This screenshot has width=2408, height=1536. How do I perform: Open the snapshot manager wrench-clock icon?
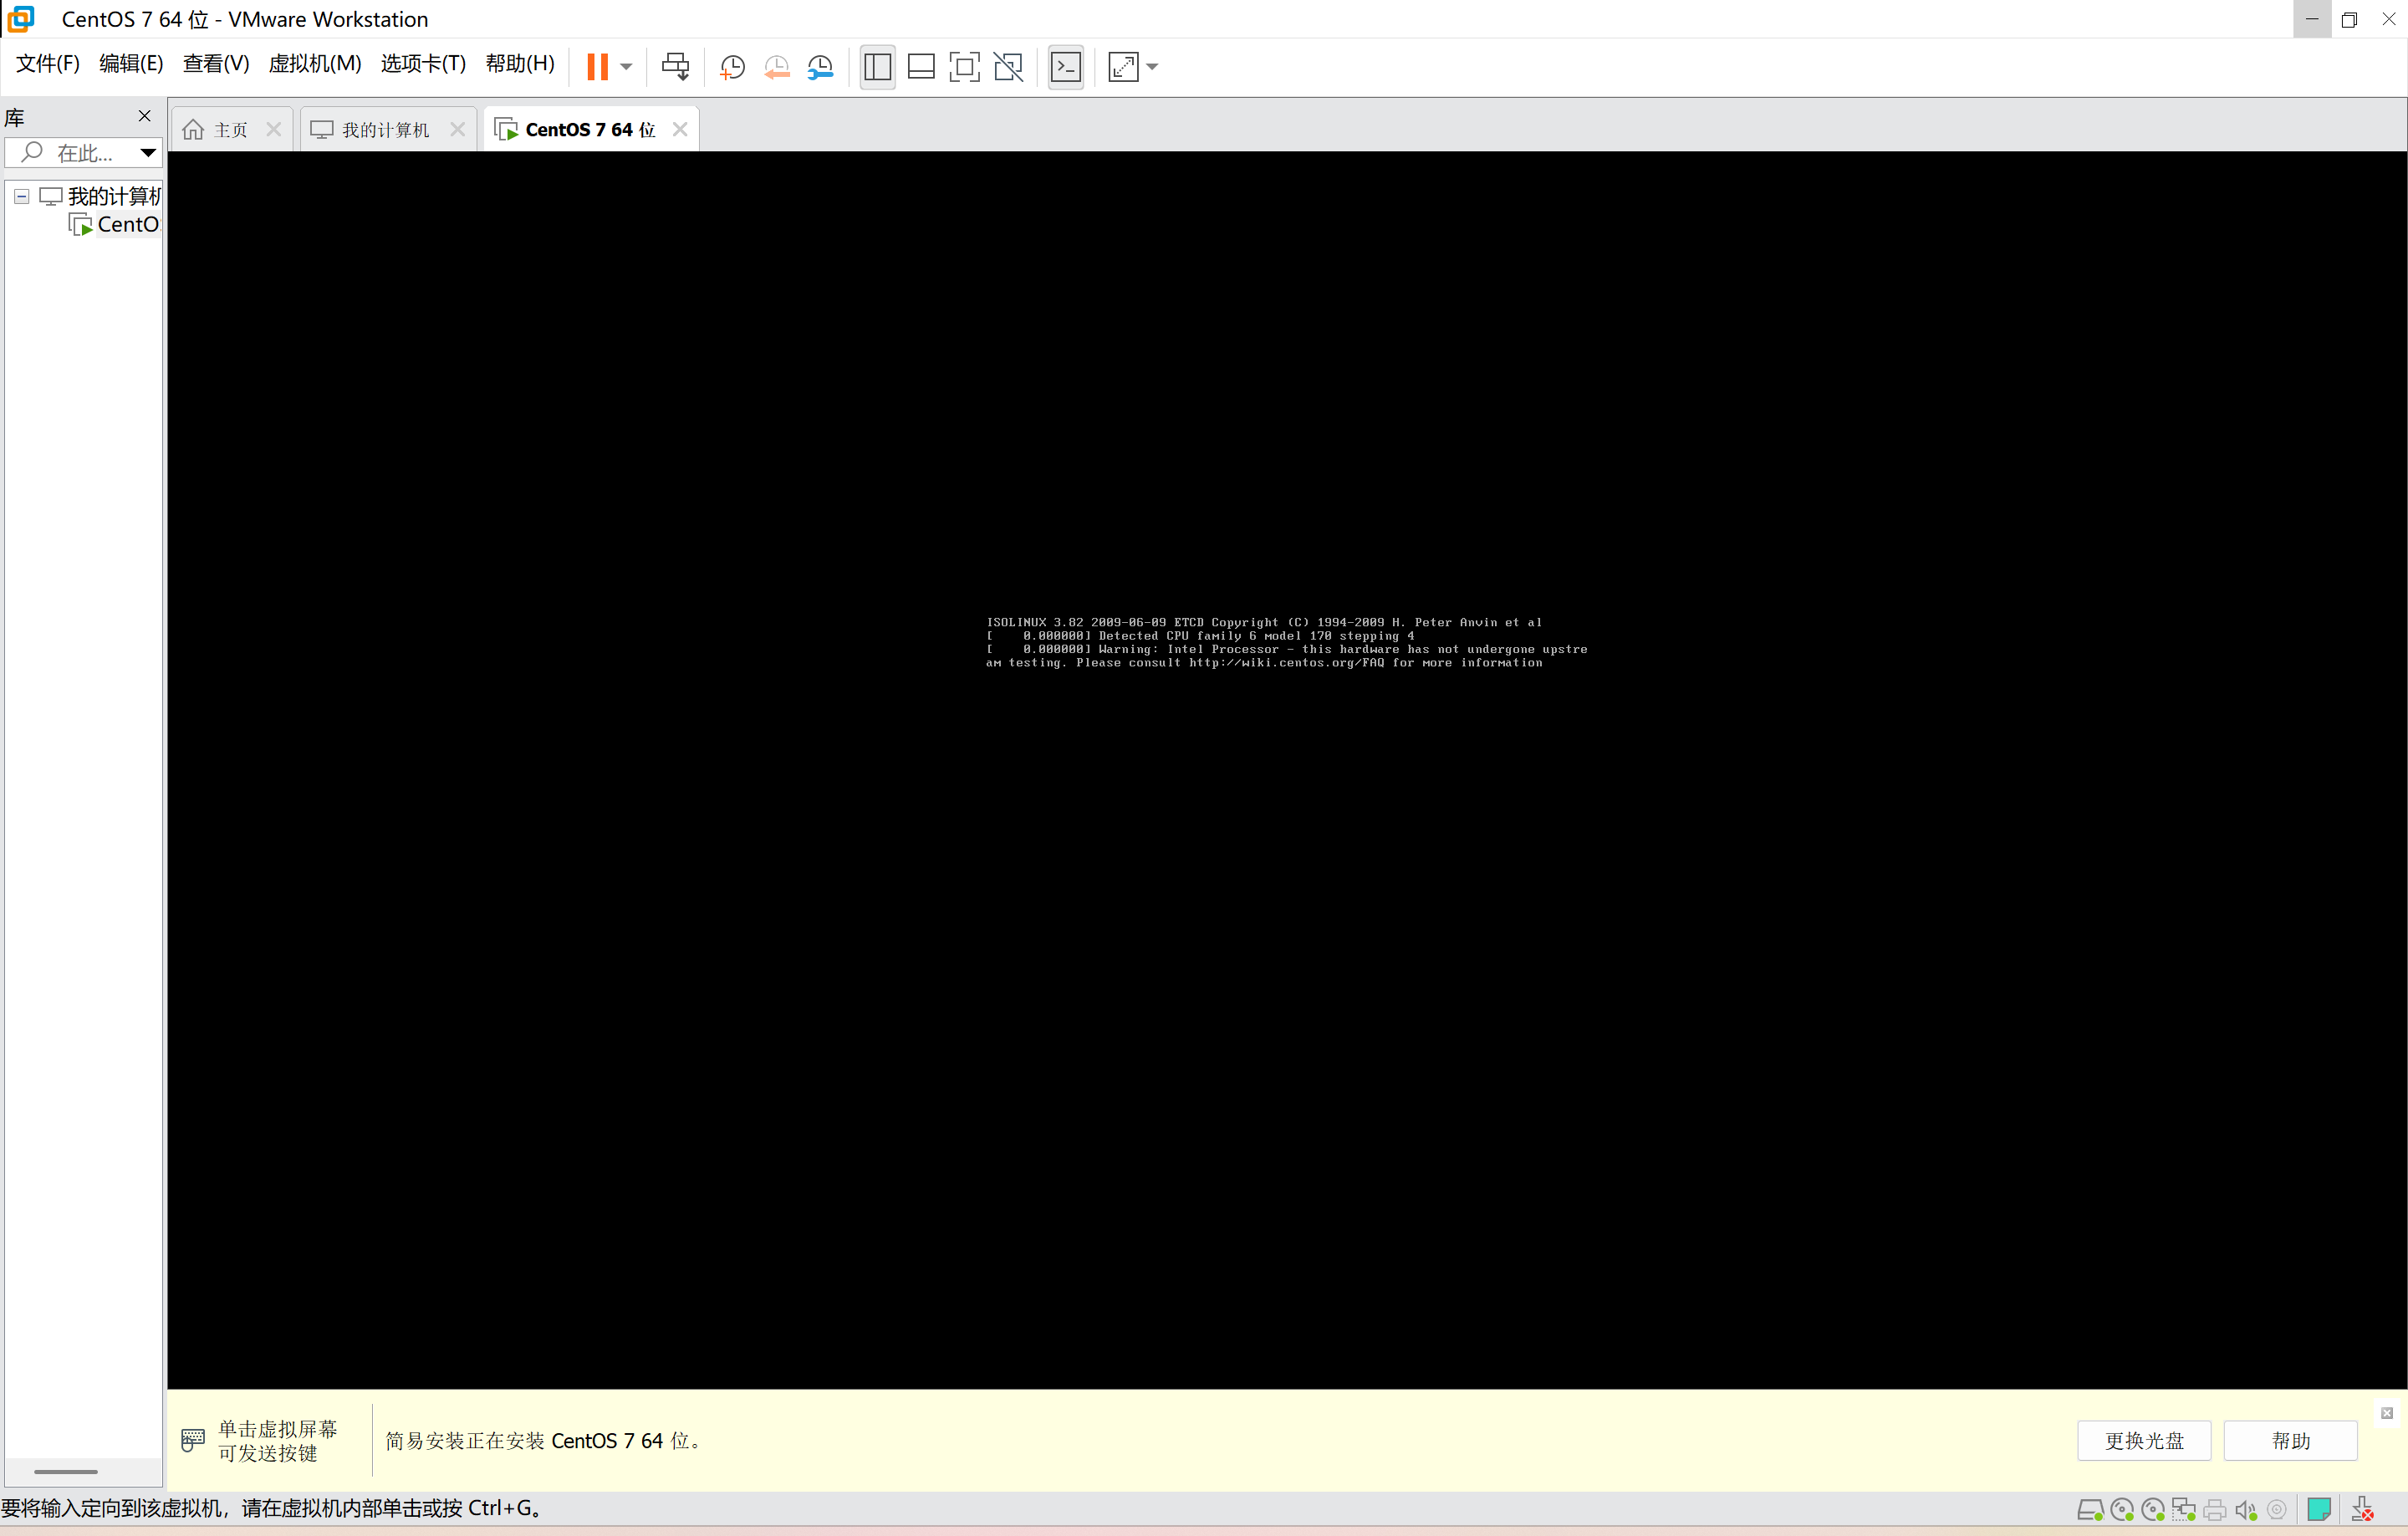click(x=820, y=67)
